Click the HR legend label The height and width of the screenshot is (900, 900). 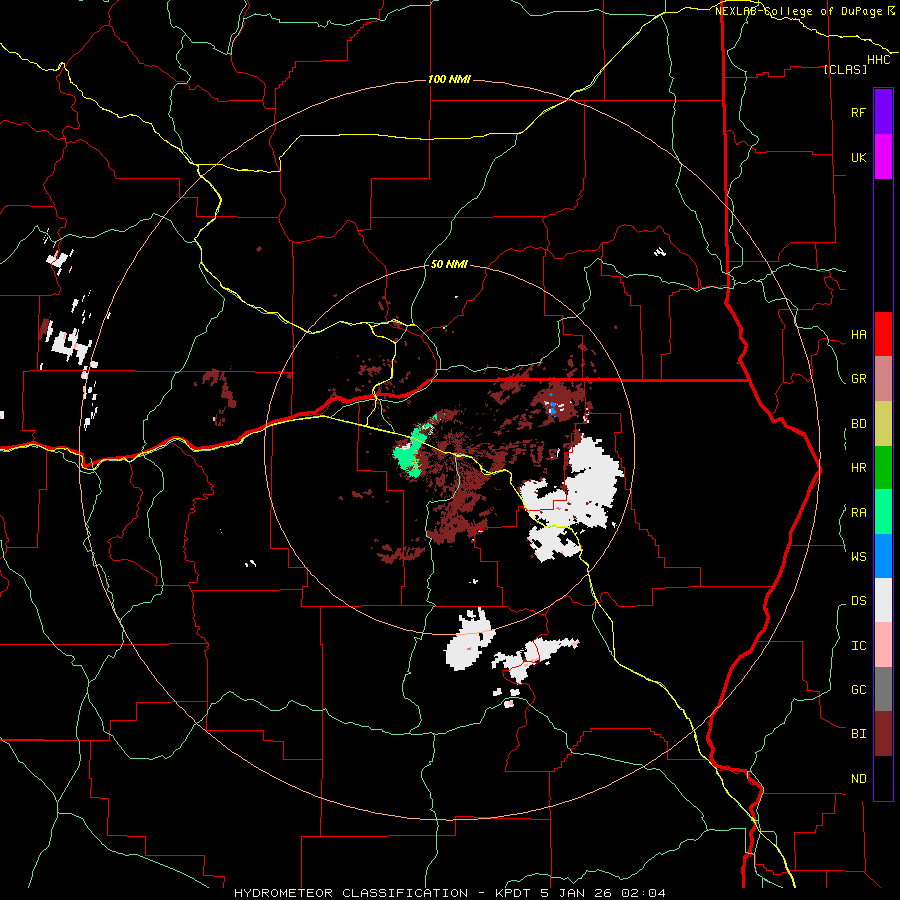click(858, 468)
